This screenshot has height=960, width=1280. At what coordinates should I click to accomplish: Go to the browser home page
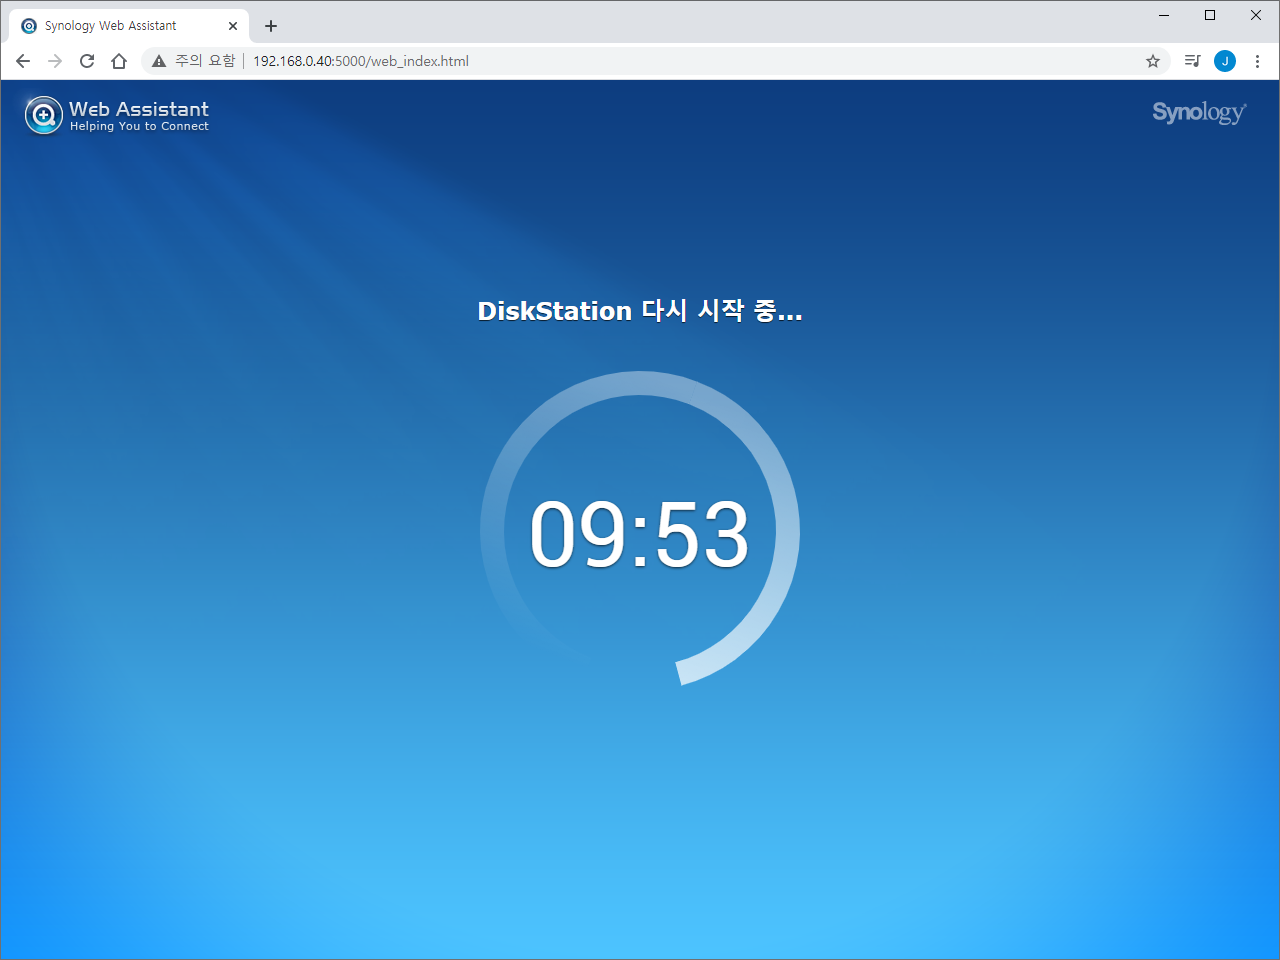coord(119,61)
